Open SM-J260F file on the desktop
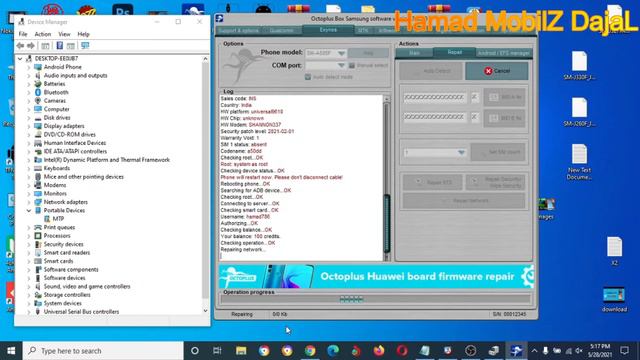640x360 pixels. click(579, 112)
